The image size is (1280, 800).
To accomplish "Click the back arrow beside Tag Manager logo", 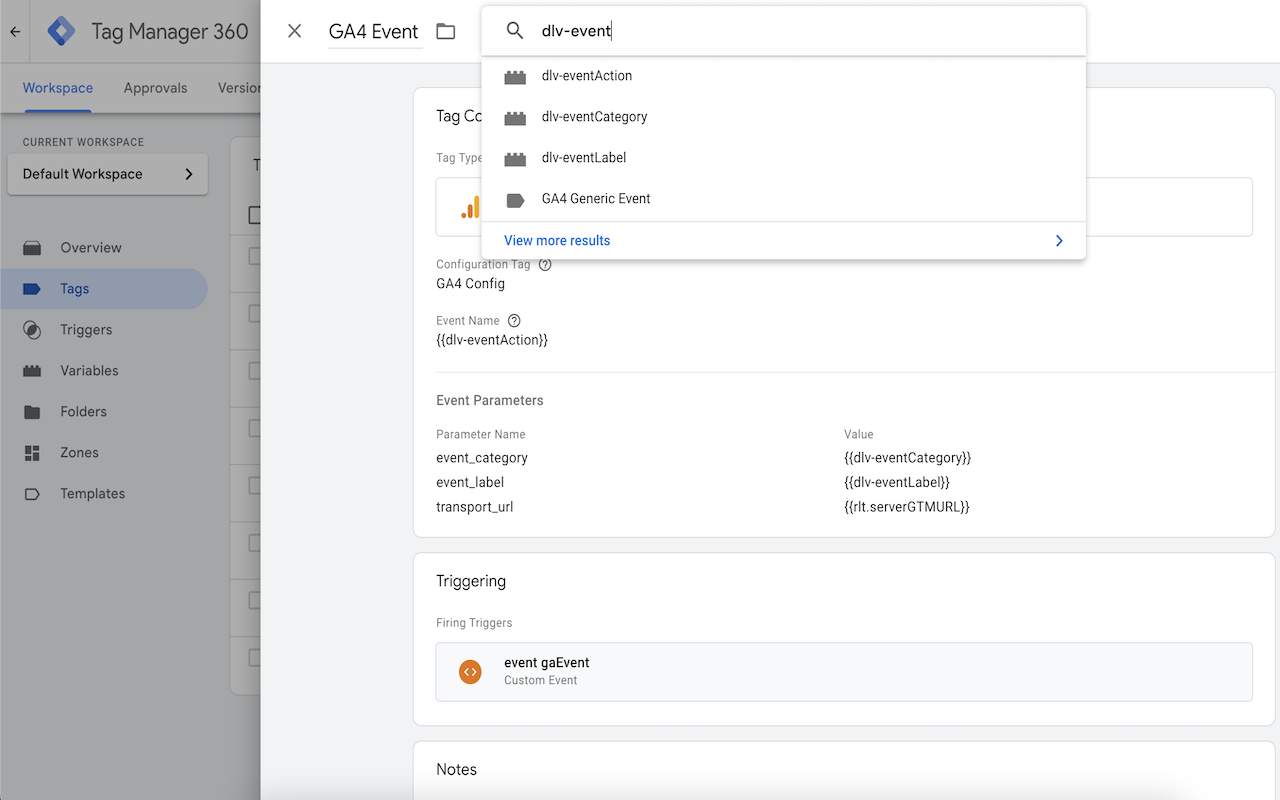I will tap(15, 32).
